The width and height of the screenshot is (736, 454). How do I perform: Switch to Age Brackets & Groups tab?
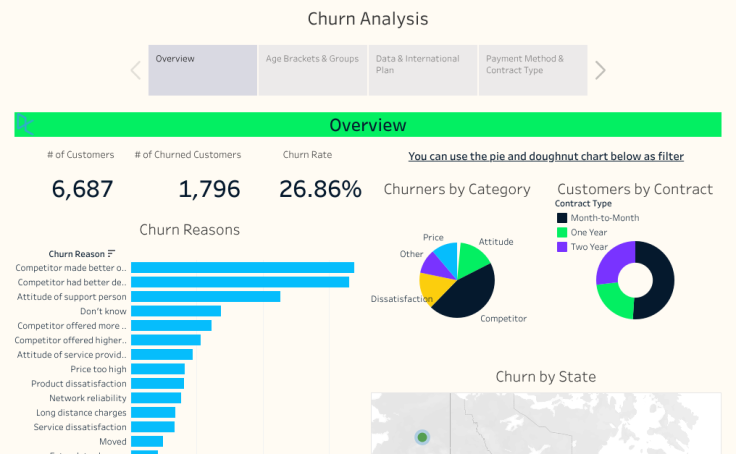[312, 70]
